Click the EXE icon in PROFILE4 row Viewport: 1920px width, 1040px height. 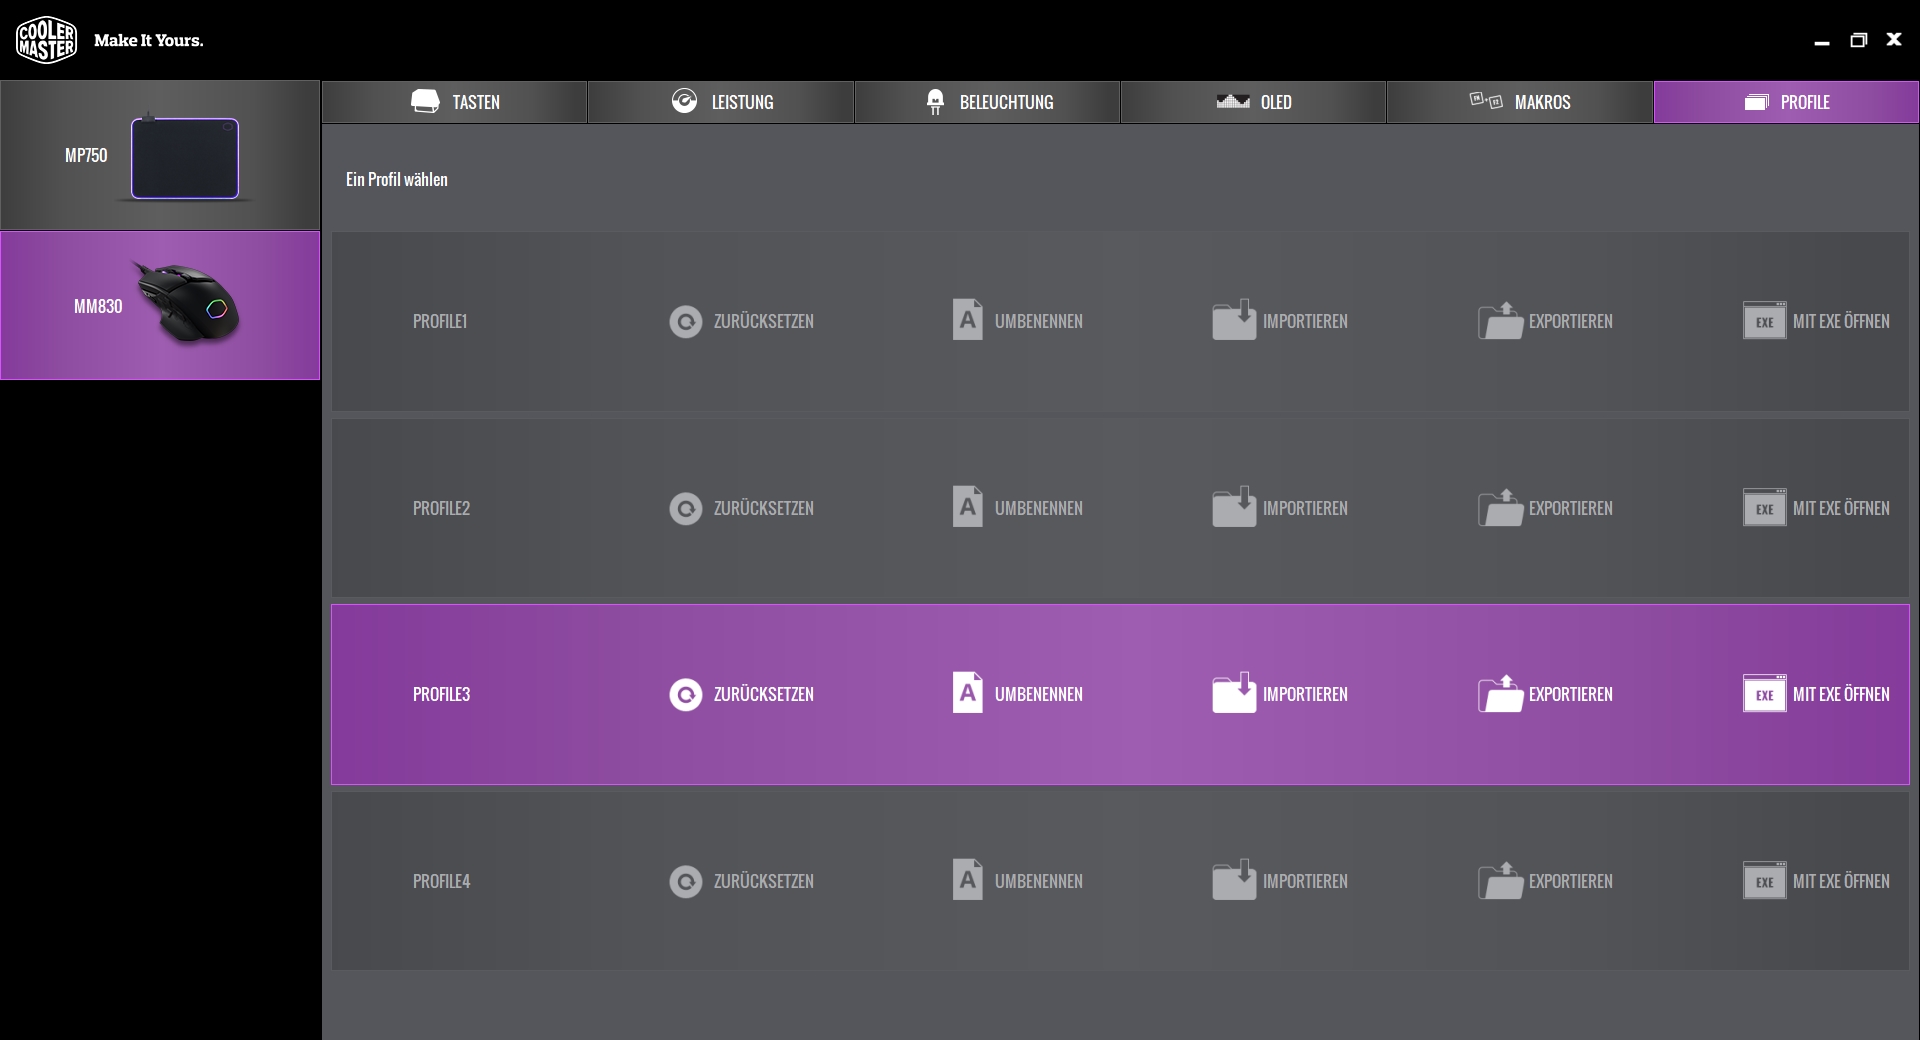(1764, 881)
